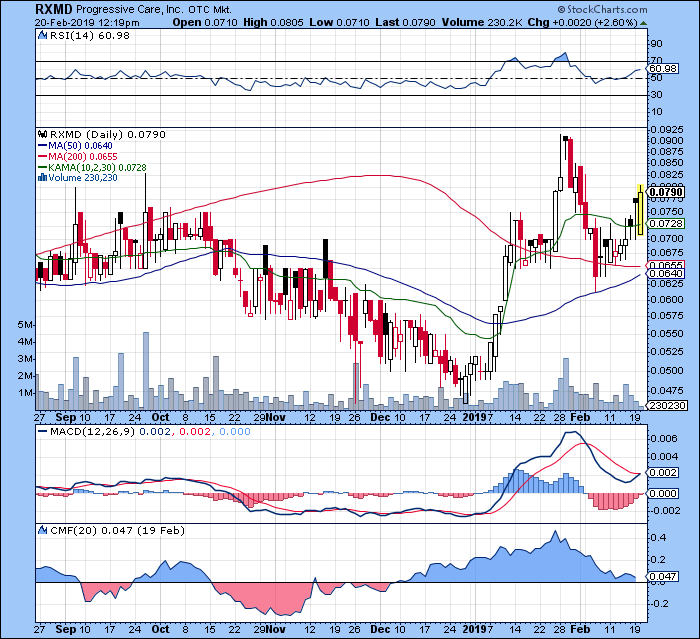Click the CMF(20) indicator icon

(x=42, y=530)
